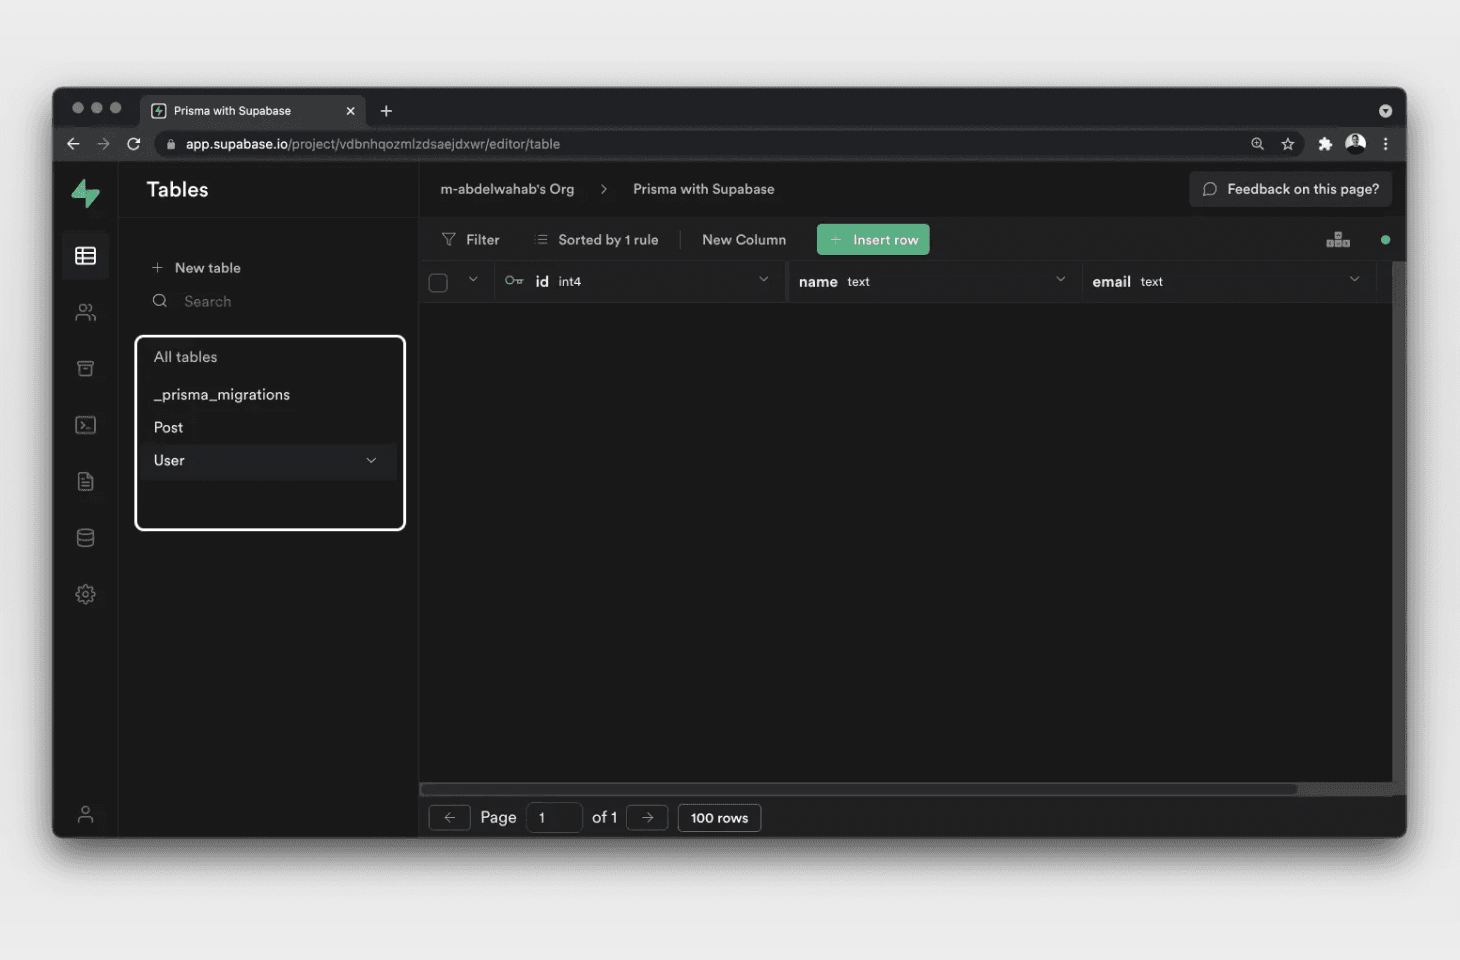Go to previous page arrow button

tap(450, 818)
